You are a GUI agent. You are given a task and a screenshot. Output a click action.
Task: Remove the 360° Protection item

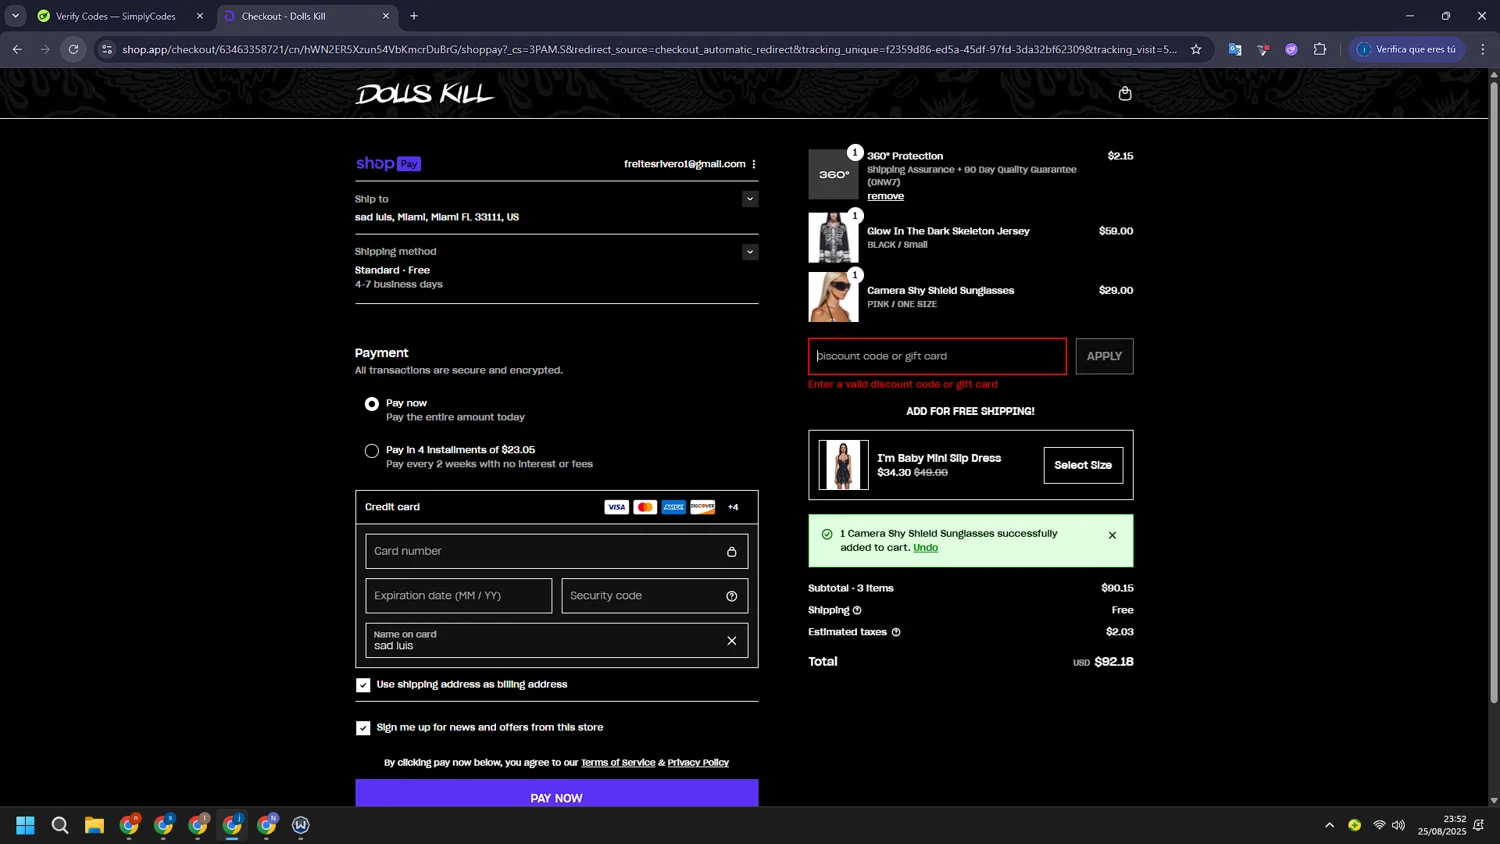pos(885,196)
